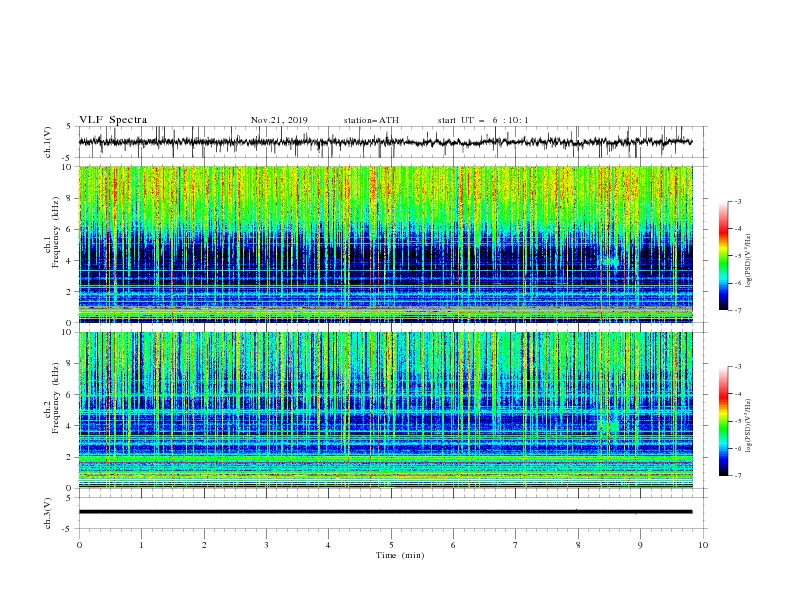Click the "-7" tick on ch.2 colorbar
792x612 pixels.
(737, 476)
